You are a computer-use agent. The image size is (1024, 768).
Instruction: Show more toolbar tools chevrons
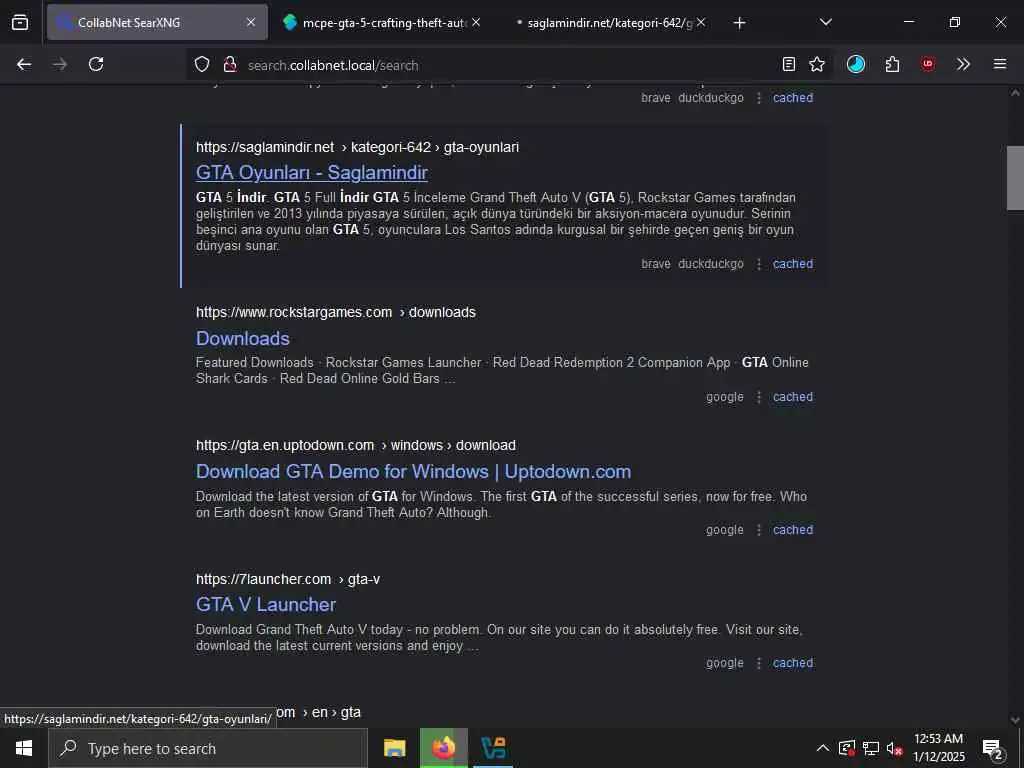[x=963, y=64]
